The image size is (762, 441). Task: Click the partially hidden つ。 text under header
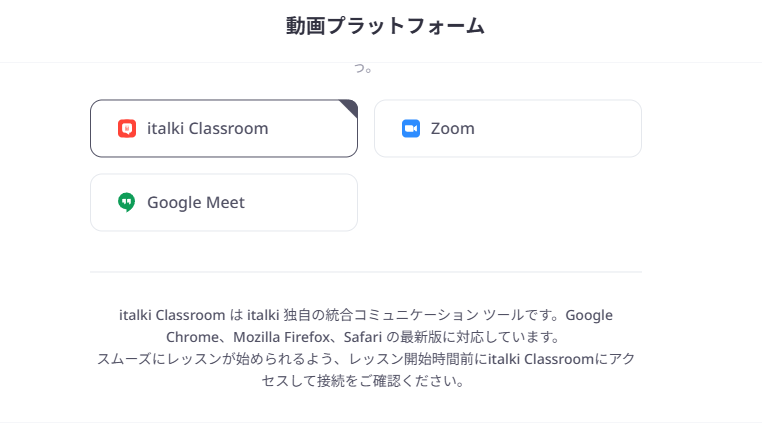coord(363,69)
